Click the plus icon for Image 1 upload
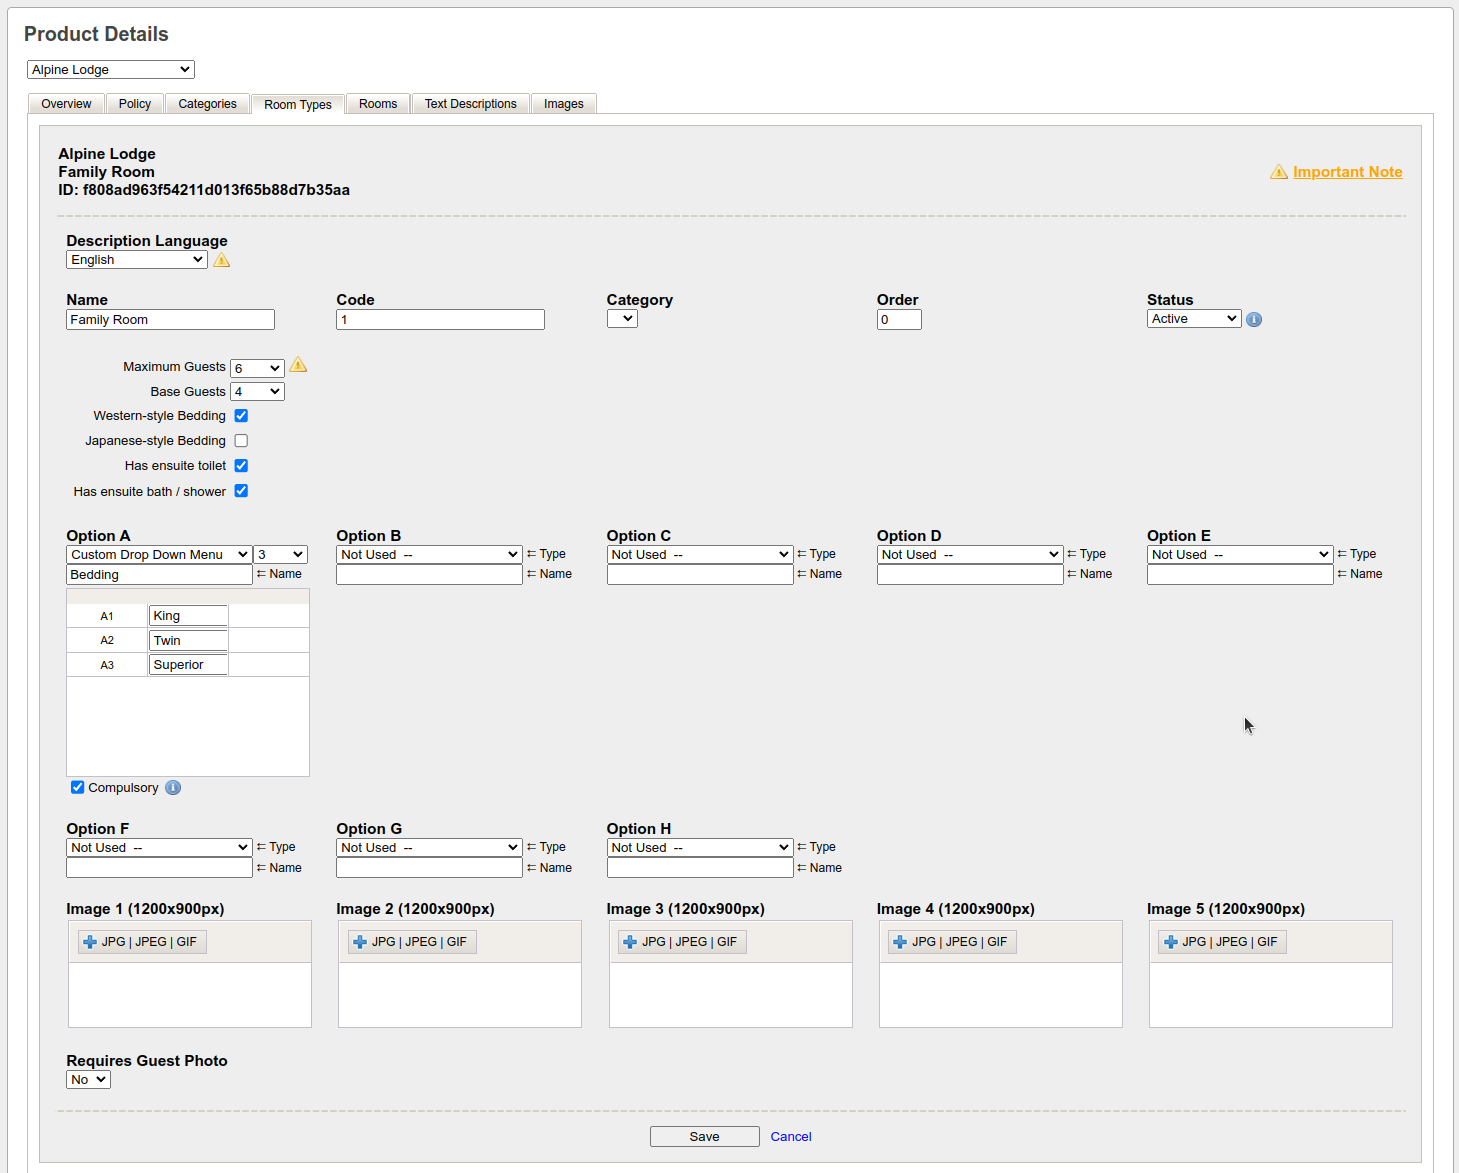This screenshot has height=1173, width=1459. tap(90, 942)
